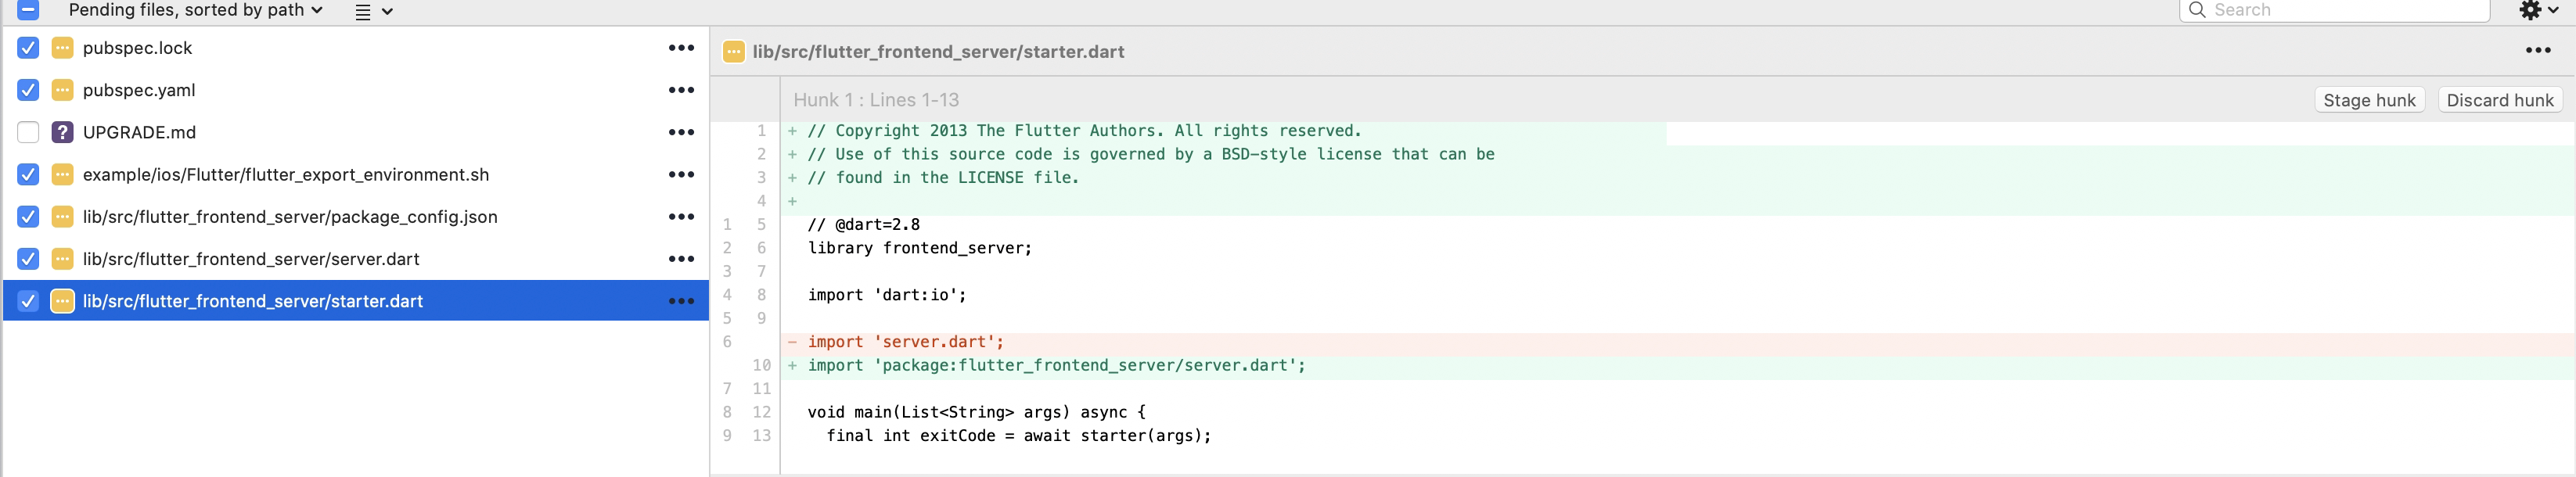Image resolution: width=2576 pixels, height=477 pixels.
Task: Select the starter.dart file in the list
Action: pyautogui.click(x=252, y=301)
